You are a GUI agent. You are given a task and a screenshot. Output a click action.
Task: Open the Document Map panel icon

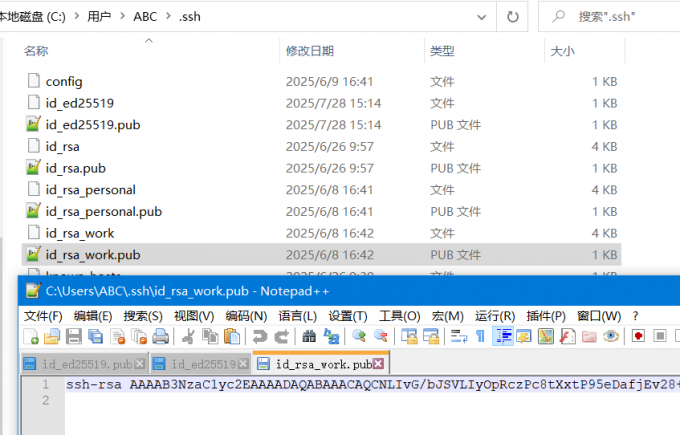pos(546,337)
